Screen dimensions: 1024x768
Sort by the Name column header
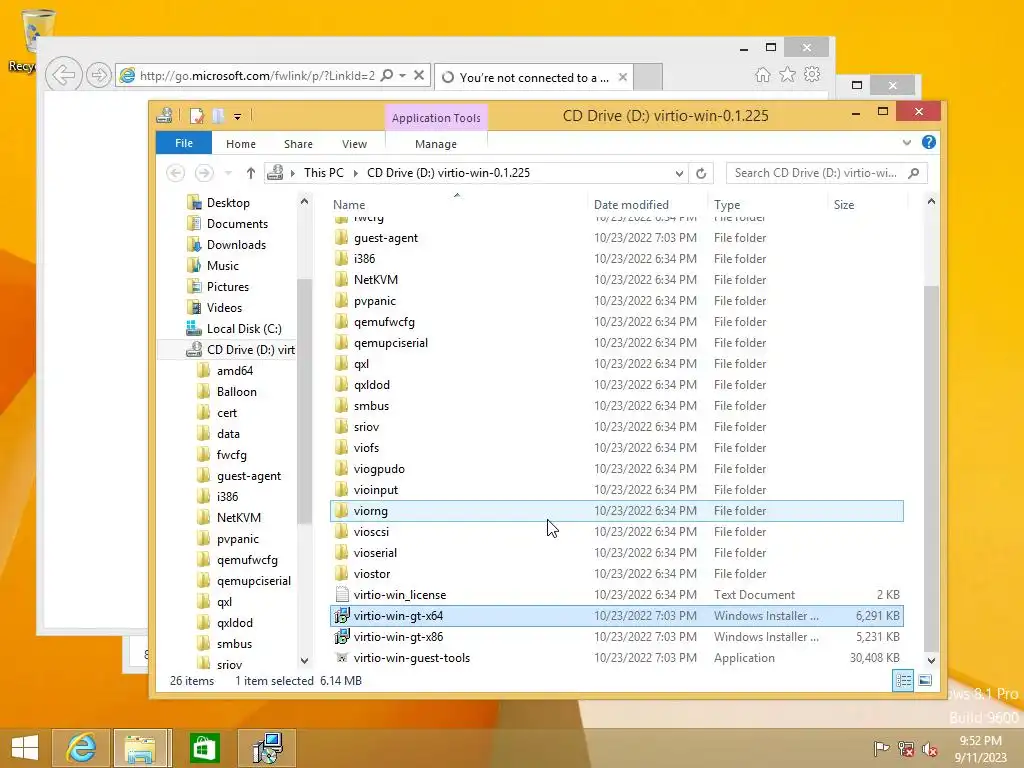point(349,204)
